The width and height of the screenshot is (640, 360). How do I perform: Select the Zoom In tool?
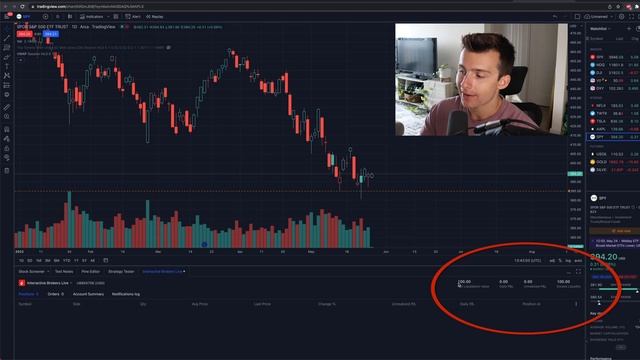(7, 116)
